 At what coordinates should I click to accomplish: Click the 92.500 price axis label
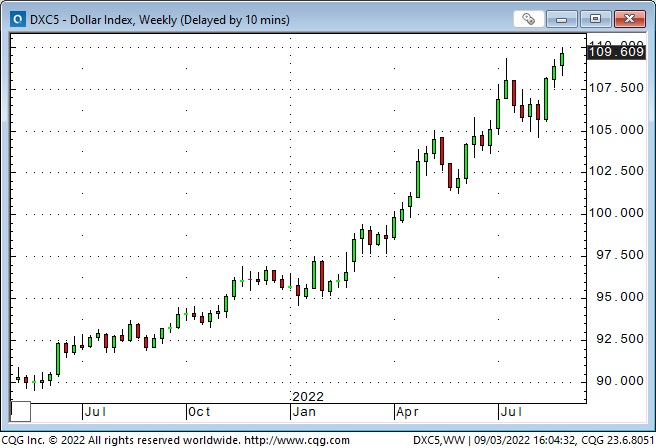pos(620,339)
